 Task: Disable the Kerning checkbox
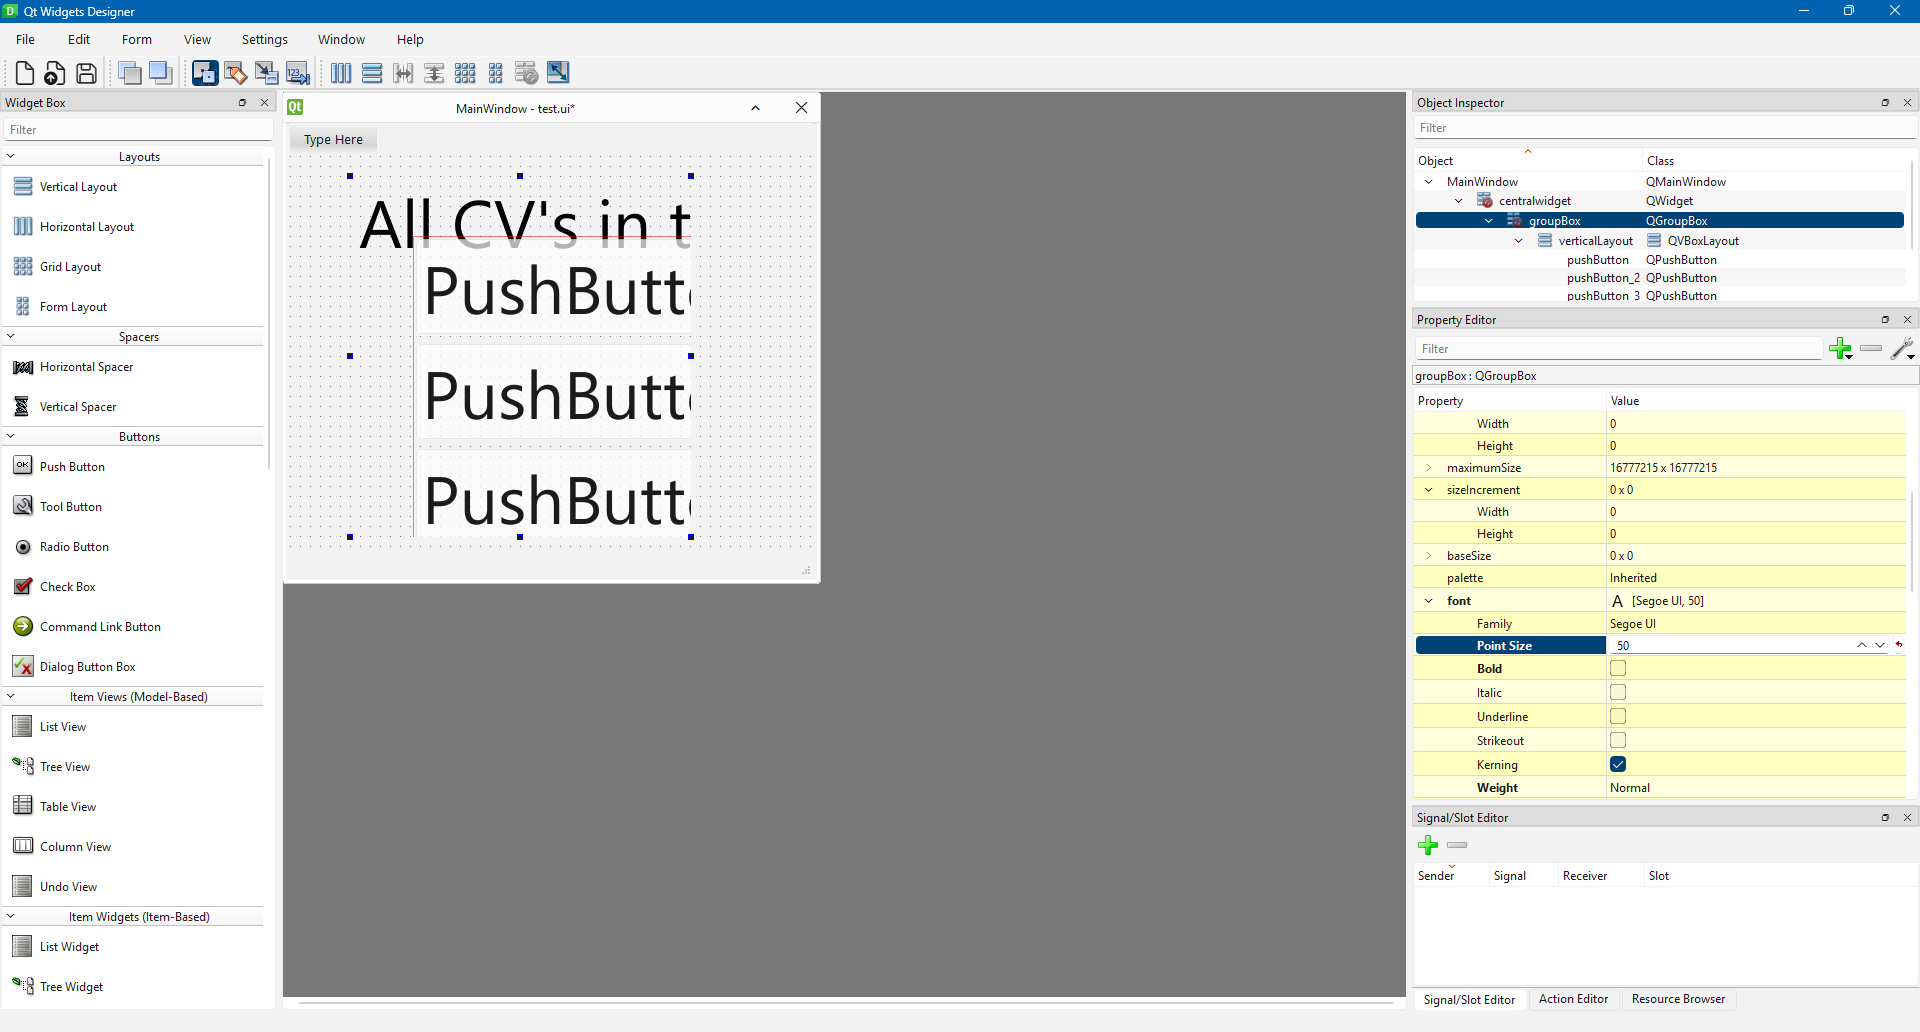coord(1618,764)
